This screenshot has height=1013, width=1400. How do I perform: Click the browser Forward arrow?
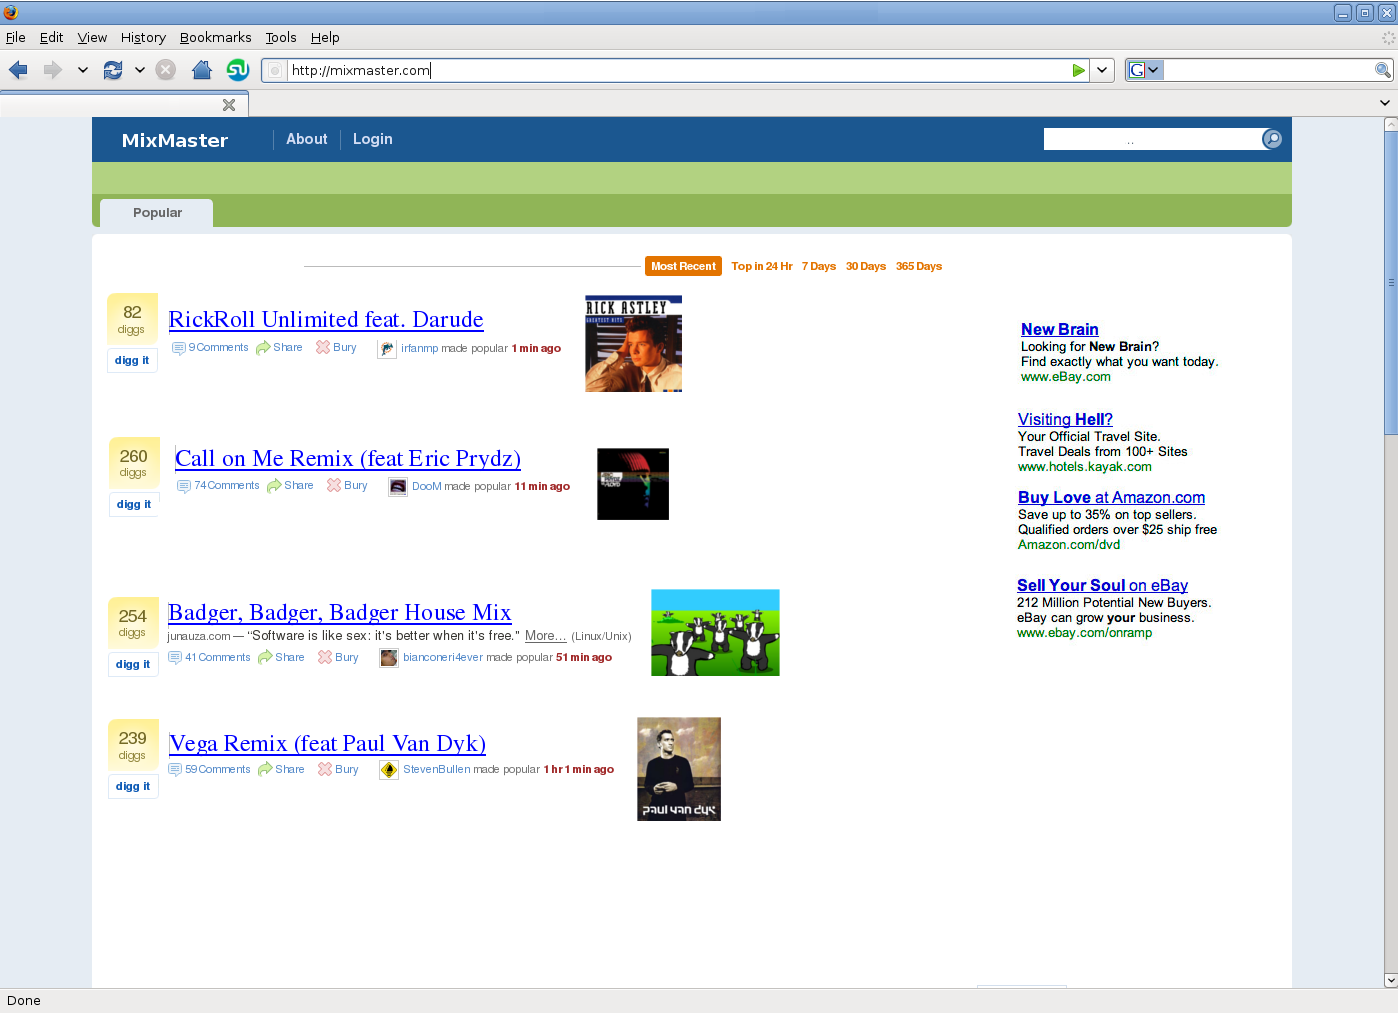[52, 70]
